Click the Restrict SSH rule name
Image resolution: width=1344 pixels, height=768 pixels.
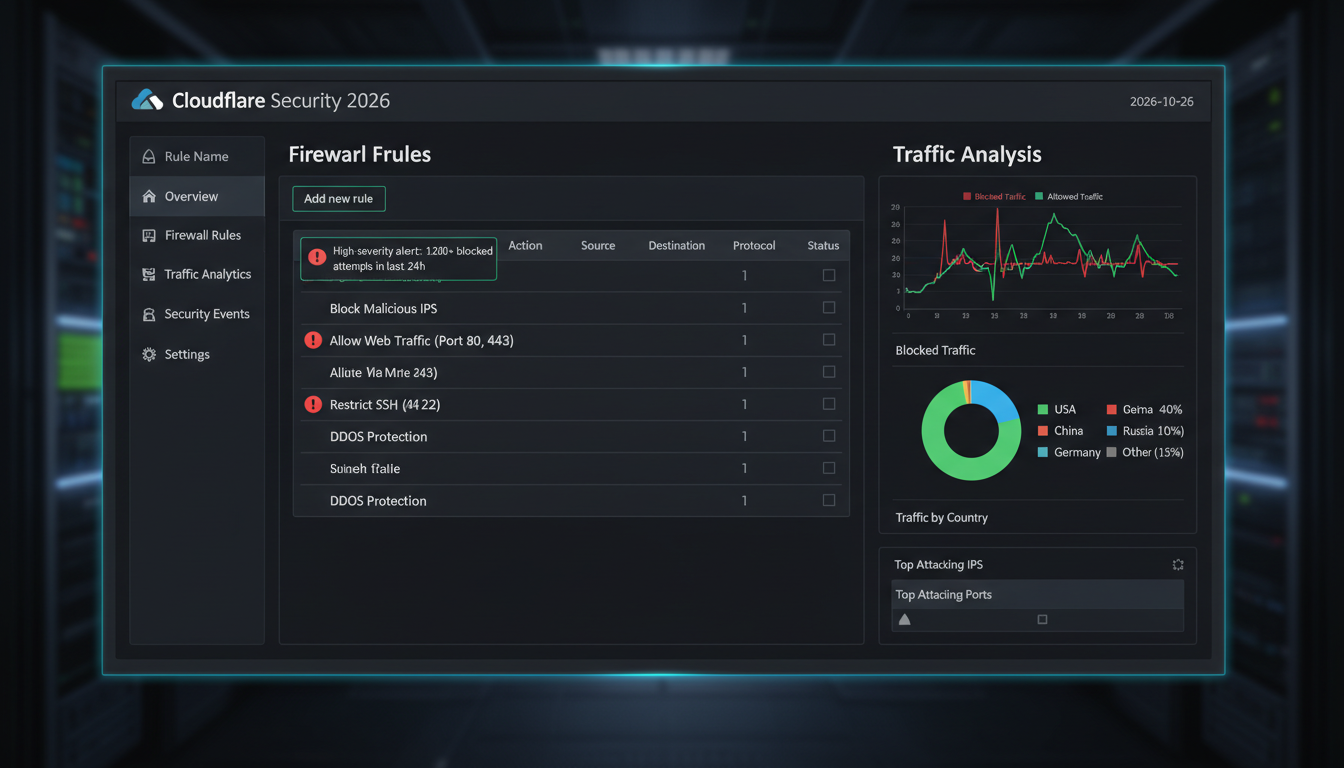pos(385,404)
